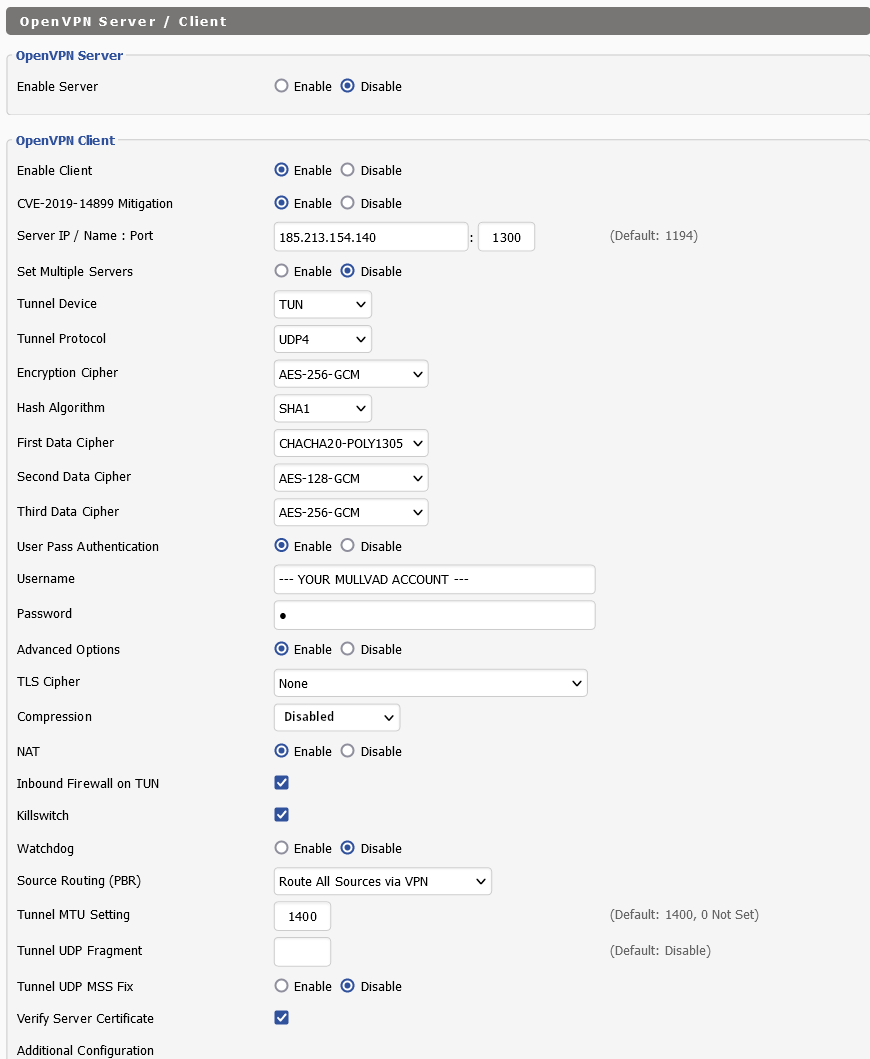Click the Server IP / Name field
Image resolution: width=870 pixels, height=1059 pixels.
click(370, 237)
